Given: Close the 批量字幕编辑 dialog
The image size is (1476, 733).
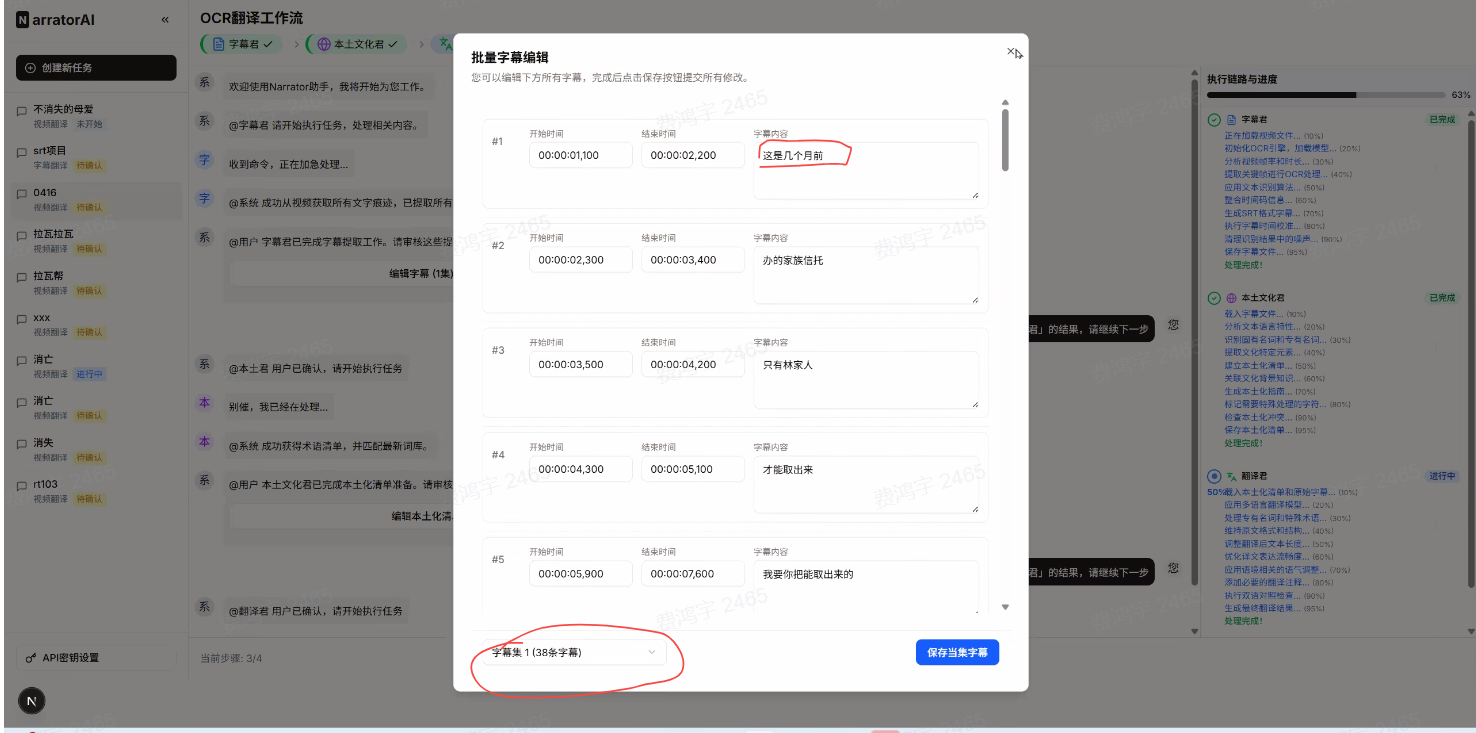Looking at the screenshot, I should pos(1011,51).
